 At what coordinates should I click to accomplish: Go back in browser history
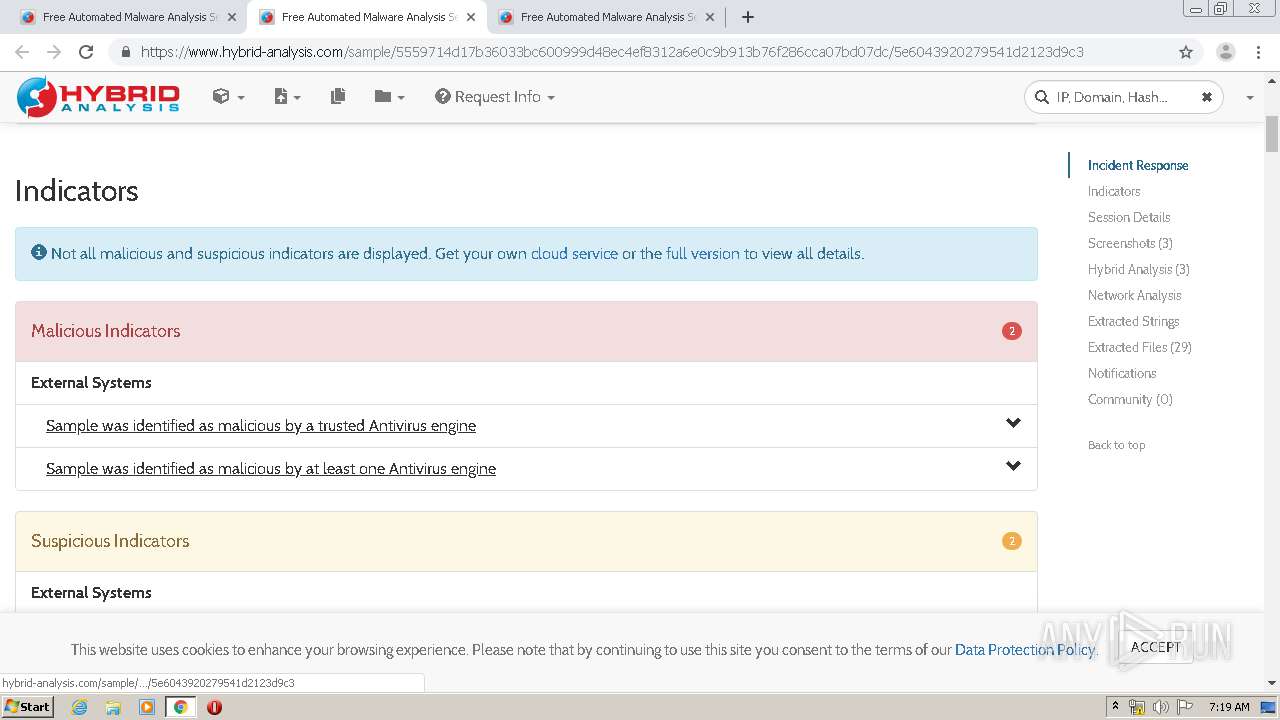click(22, 52)
